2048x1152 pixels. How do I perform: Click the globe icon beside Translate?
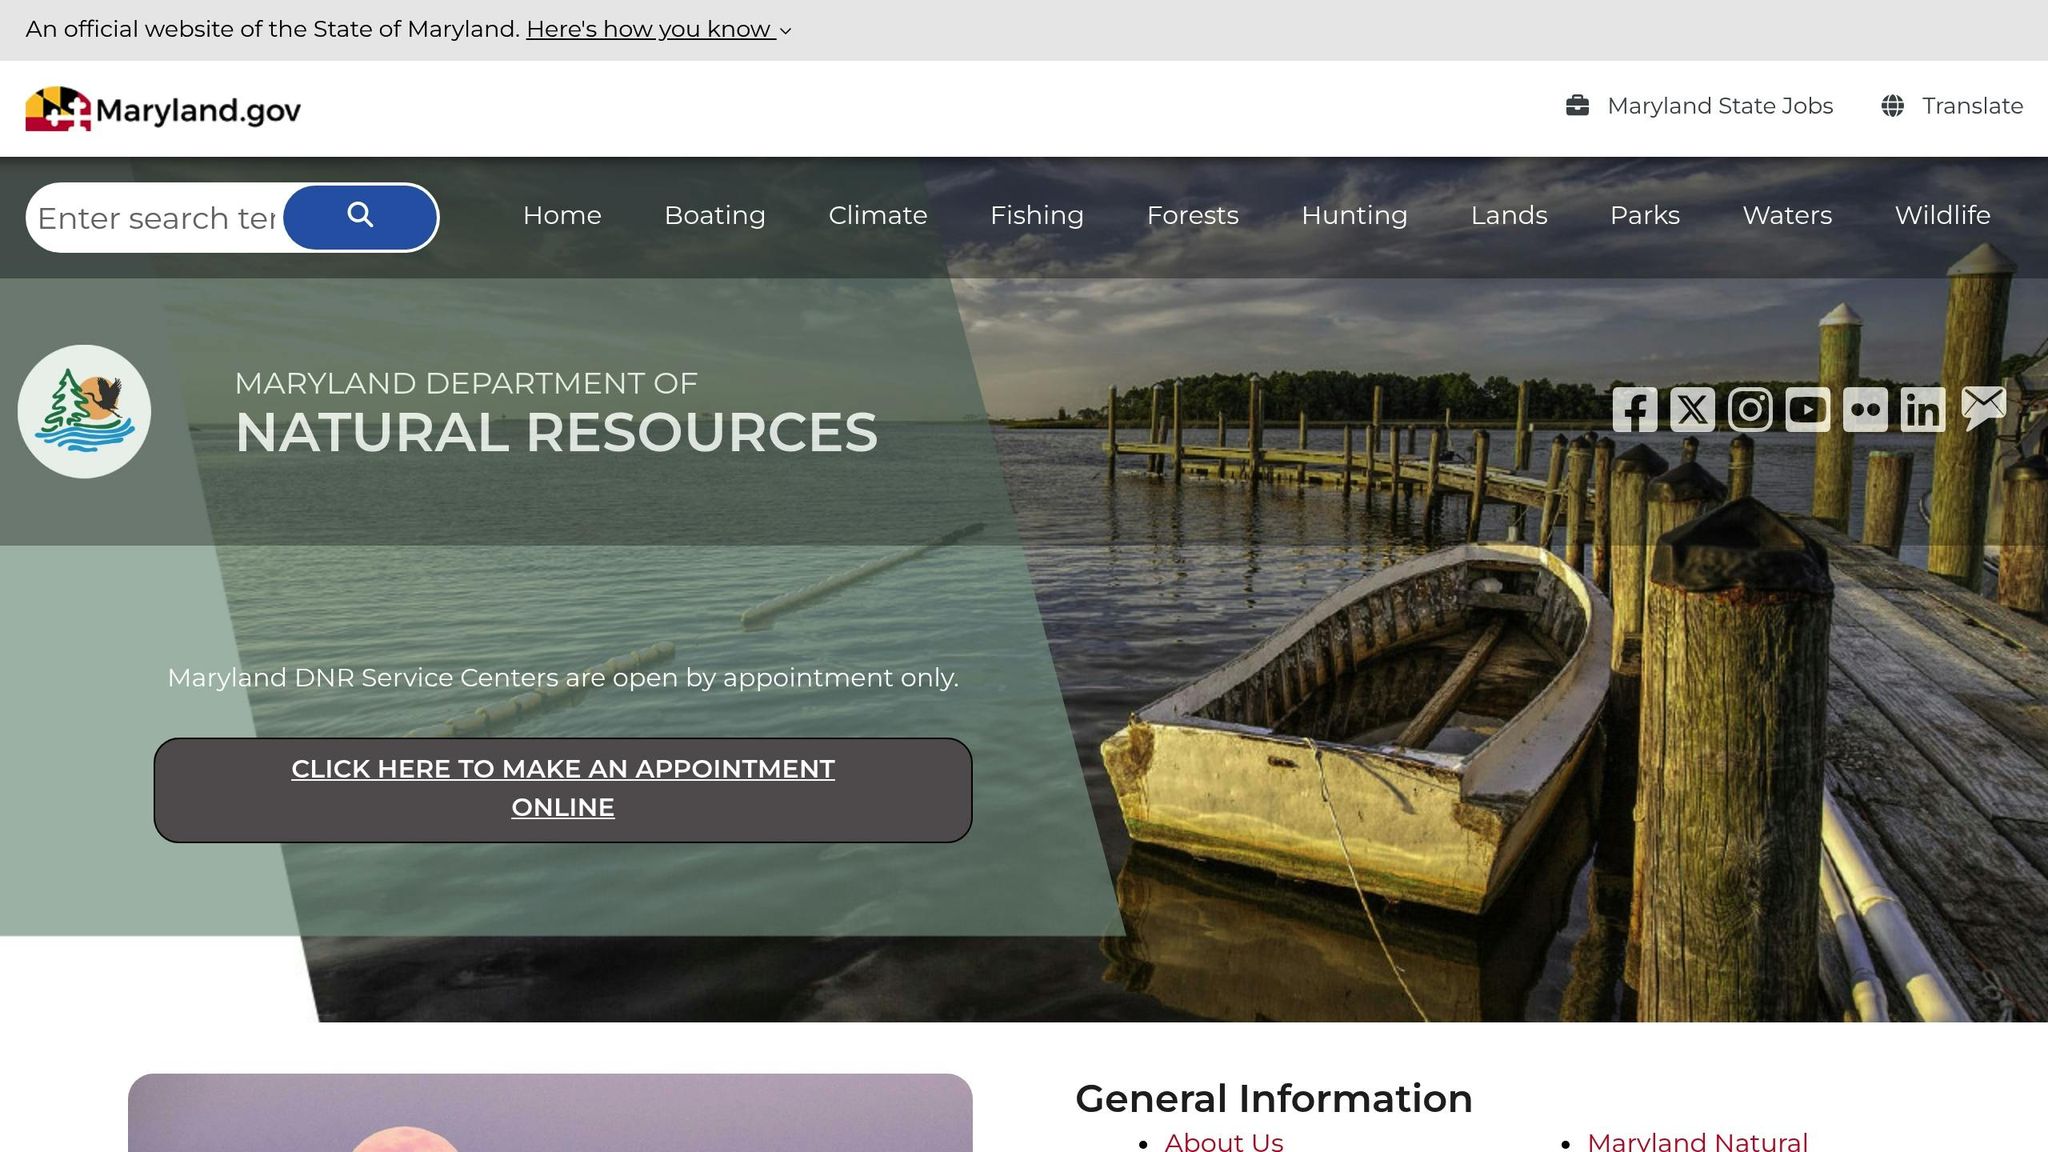pos(1892,105)
